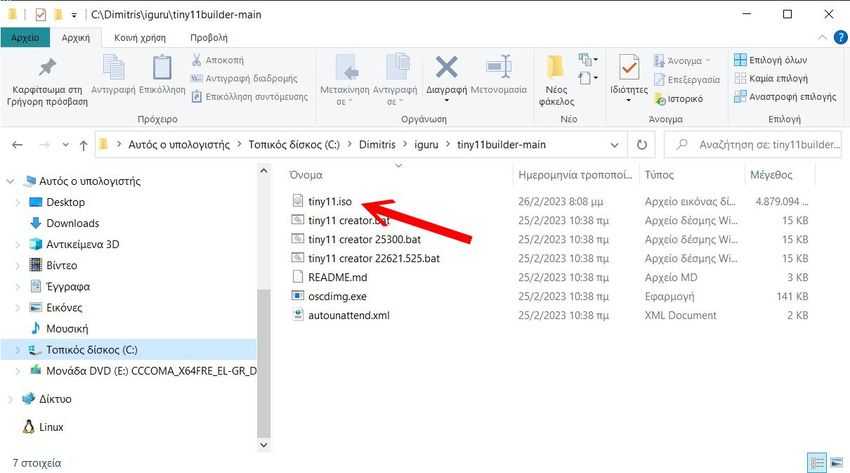
Task: Open the Αντιγραφή σε copy-to menu
Action: (395, 80)
